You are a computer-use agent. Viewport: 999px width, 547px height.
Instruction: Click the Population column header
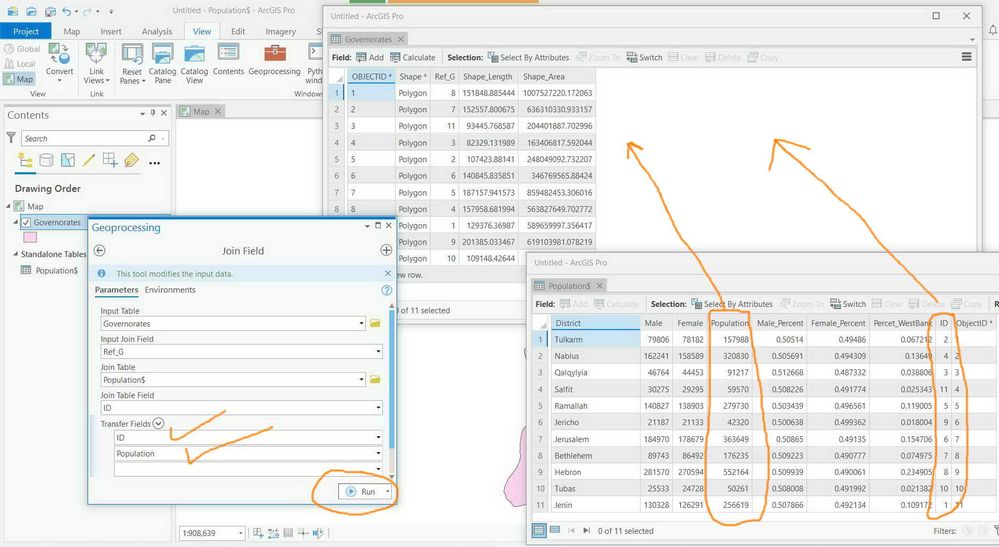click(x=729, y=323)
